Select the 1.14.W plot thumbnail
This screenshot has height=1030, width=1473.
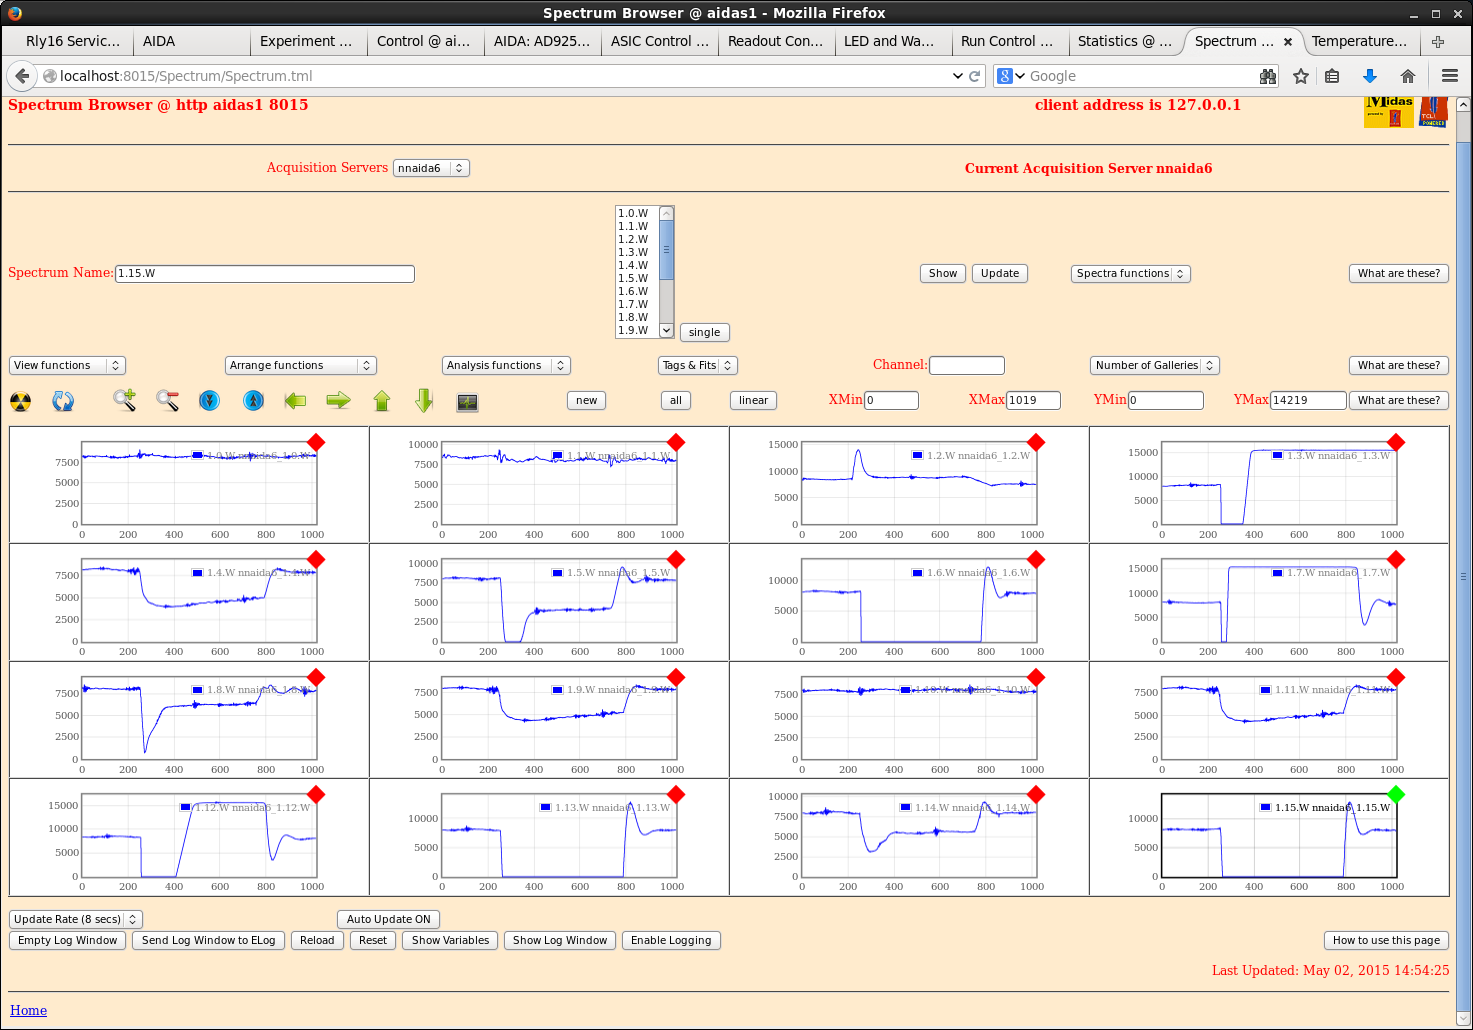point(909,837)
